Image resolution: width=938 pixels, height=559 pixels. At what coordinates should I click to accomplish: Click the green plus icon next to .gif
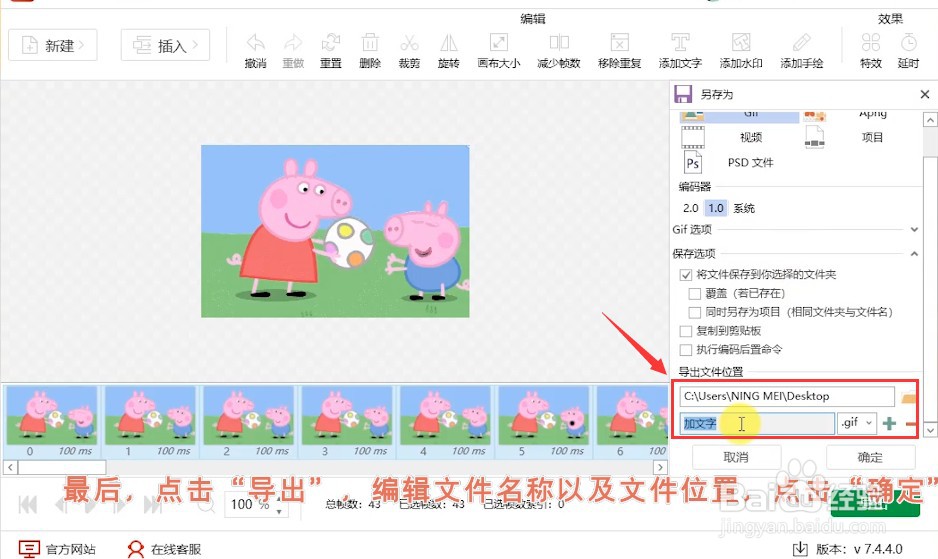pos(890,423)
